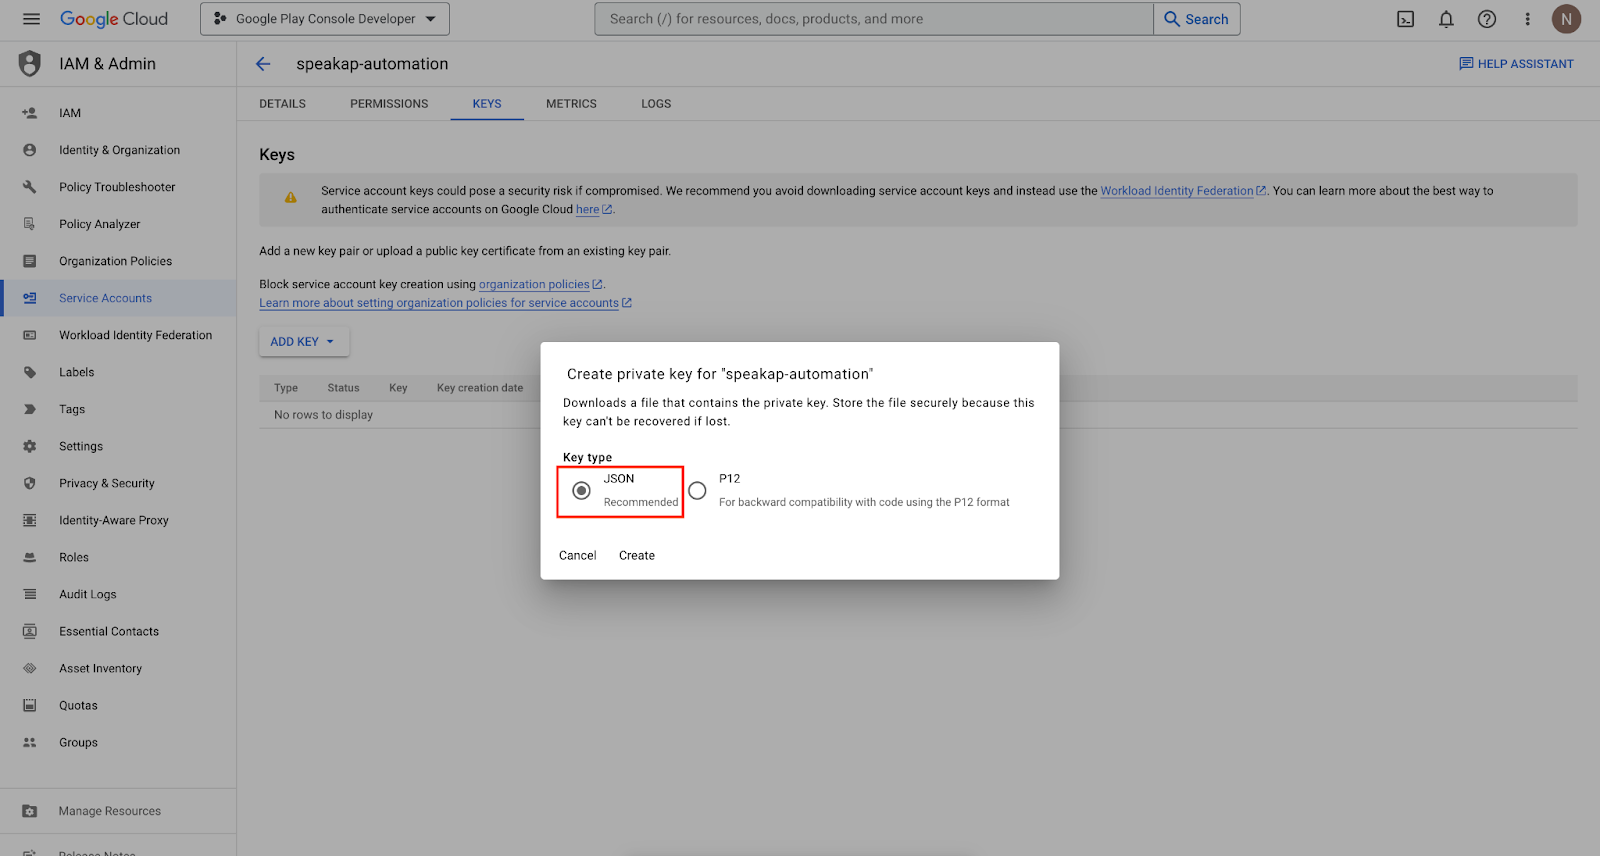Open the METRICS tab
The height and width of the screenshot is (856, 1600).
pyautogui.click(x=571, y=104)
